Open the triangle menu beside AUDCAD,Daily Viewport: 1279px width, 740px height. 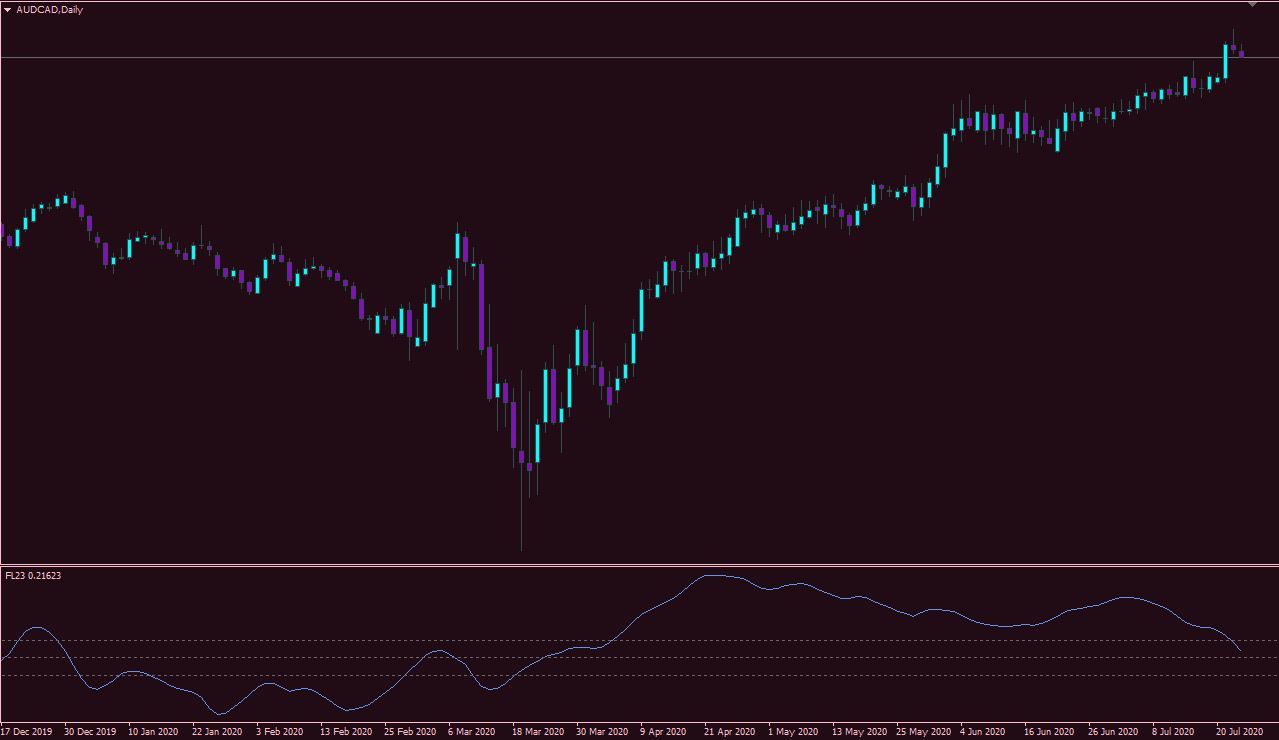(8, 9)
